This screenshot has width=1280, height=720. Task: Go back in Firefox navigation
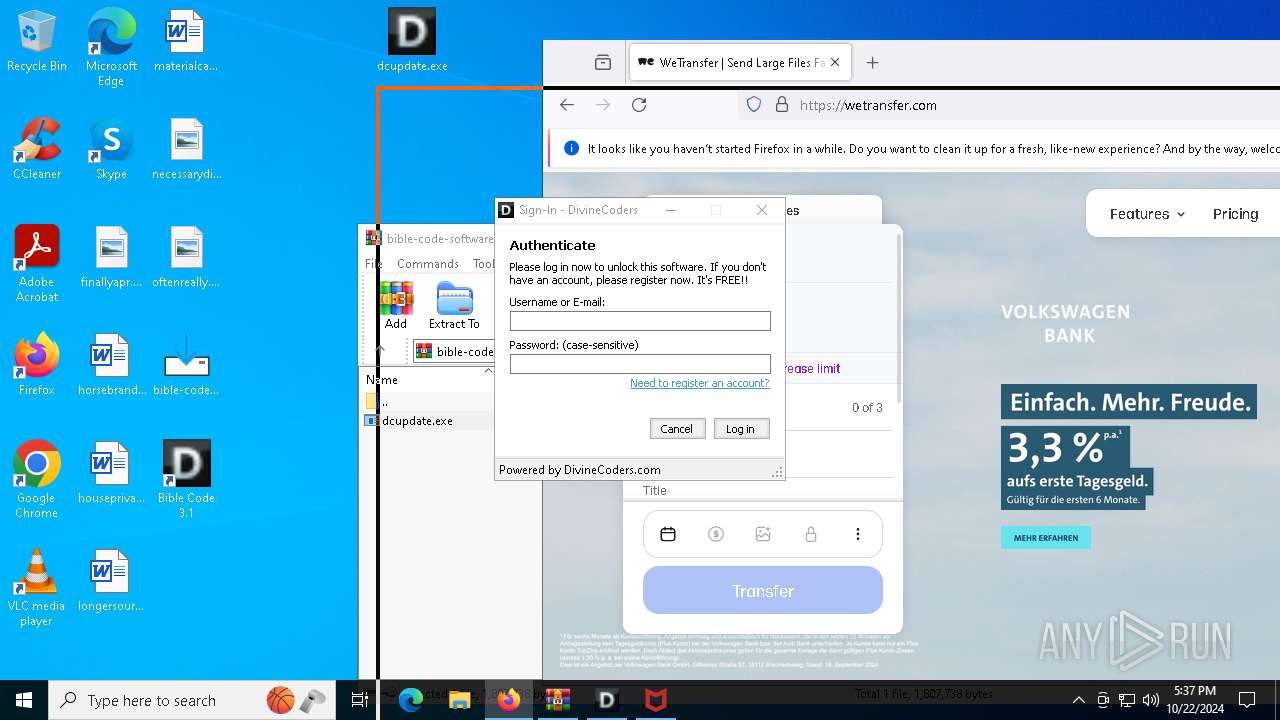(x=567, y=105)
